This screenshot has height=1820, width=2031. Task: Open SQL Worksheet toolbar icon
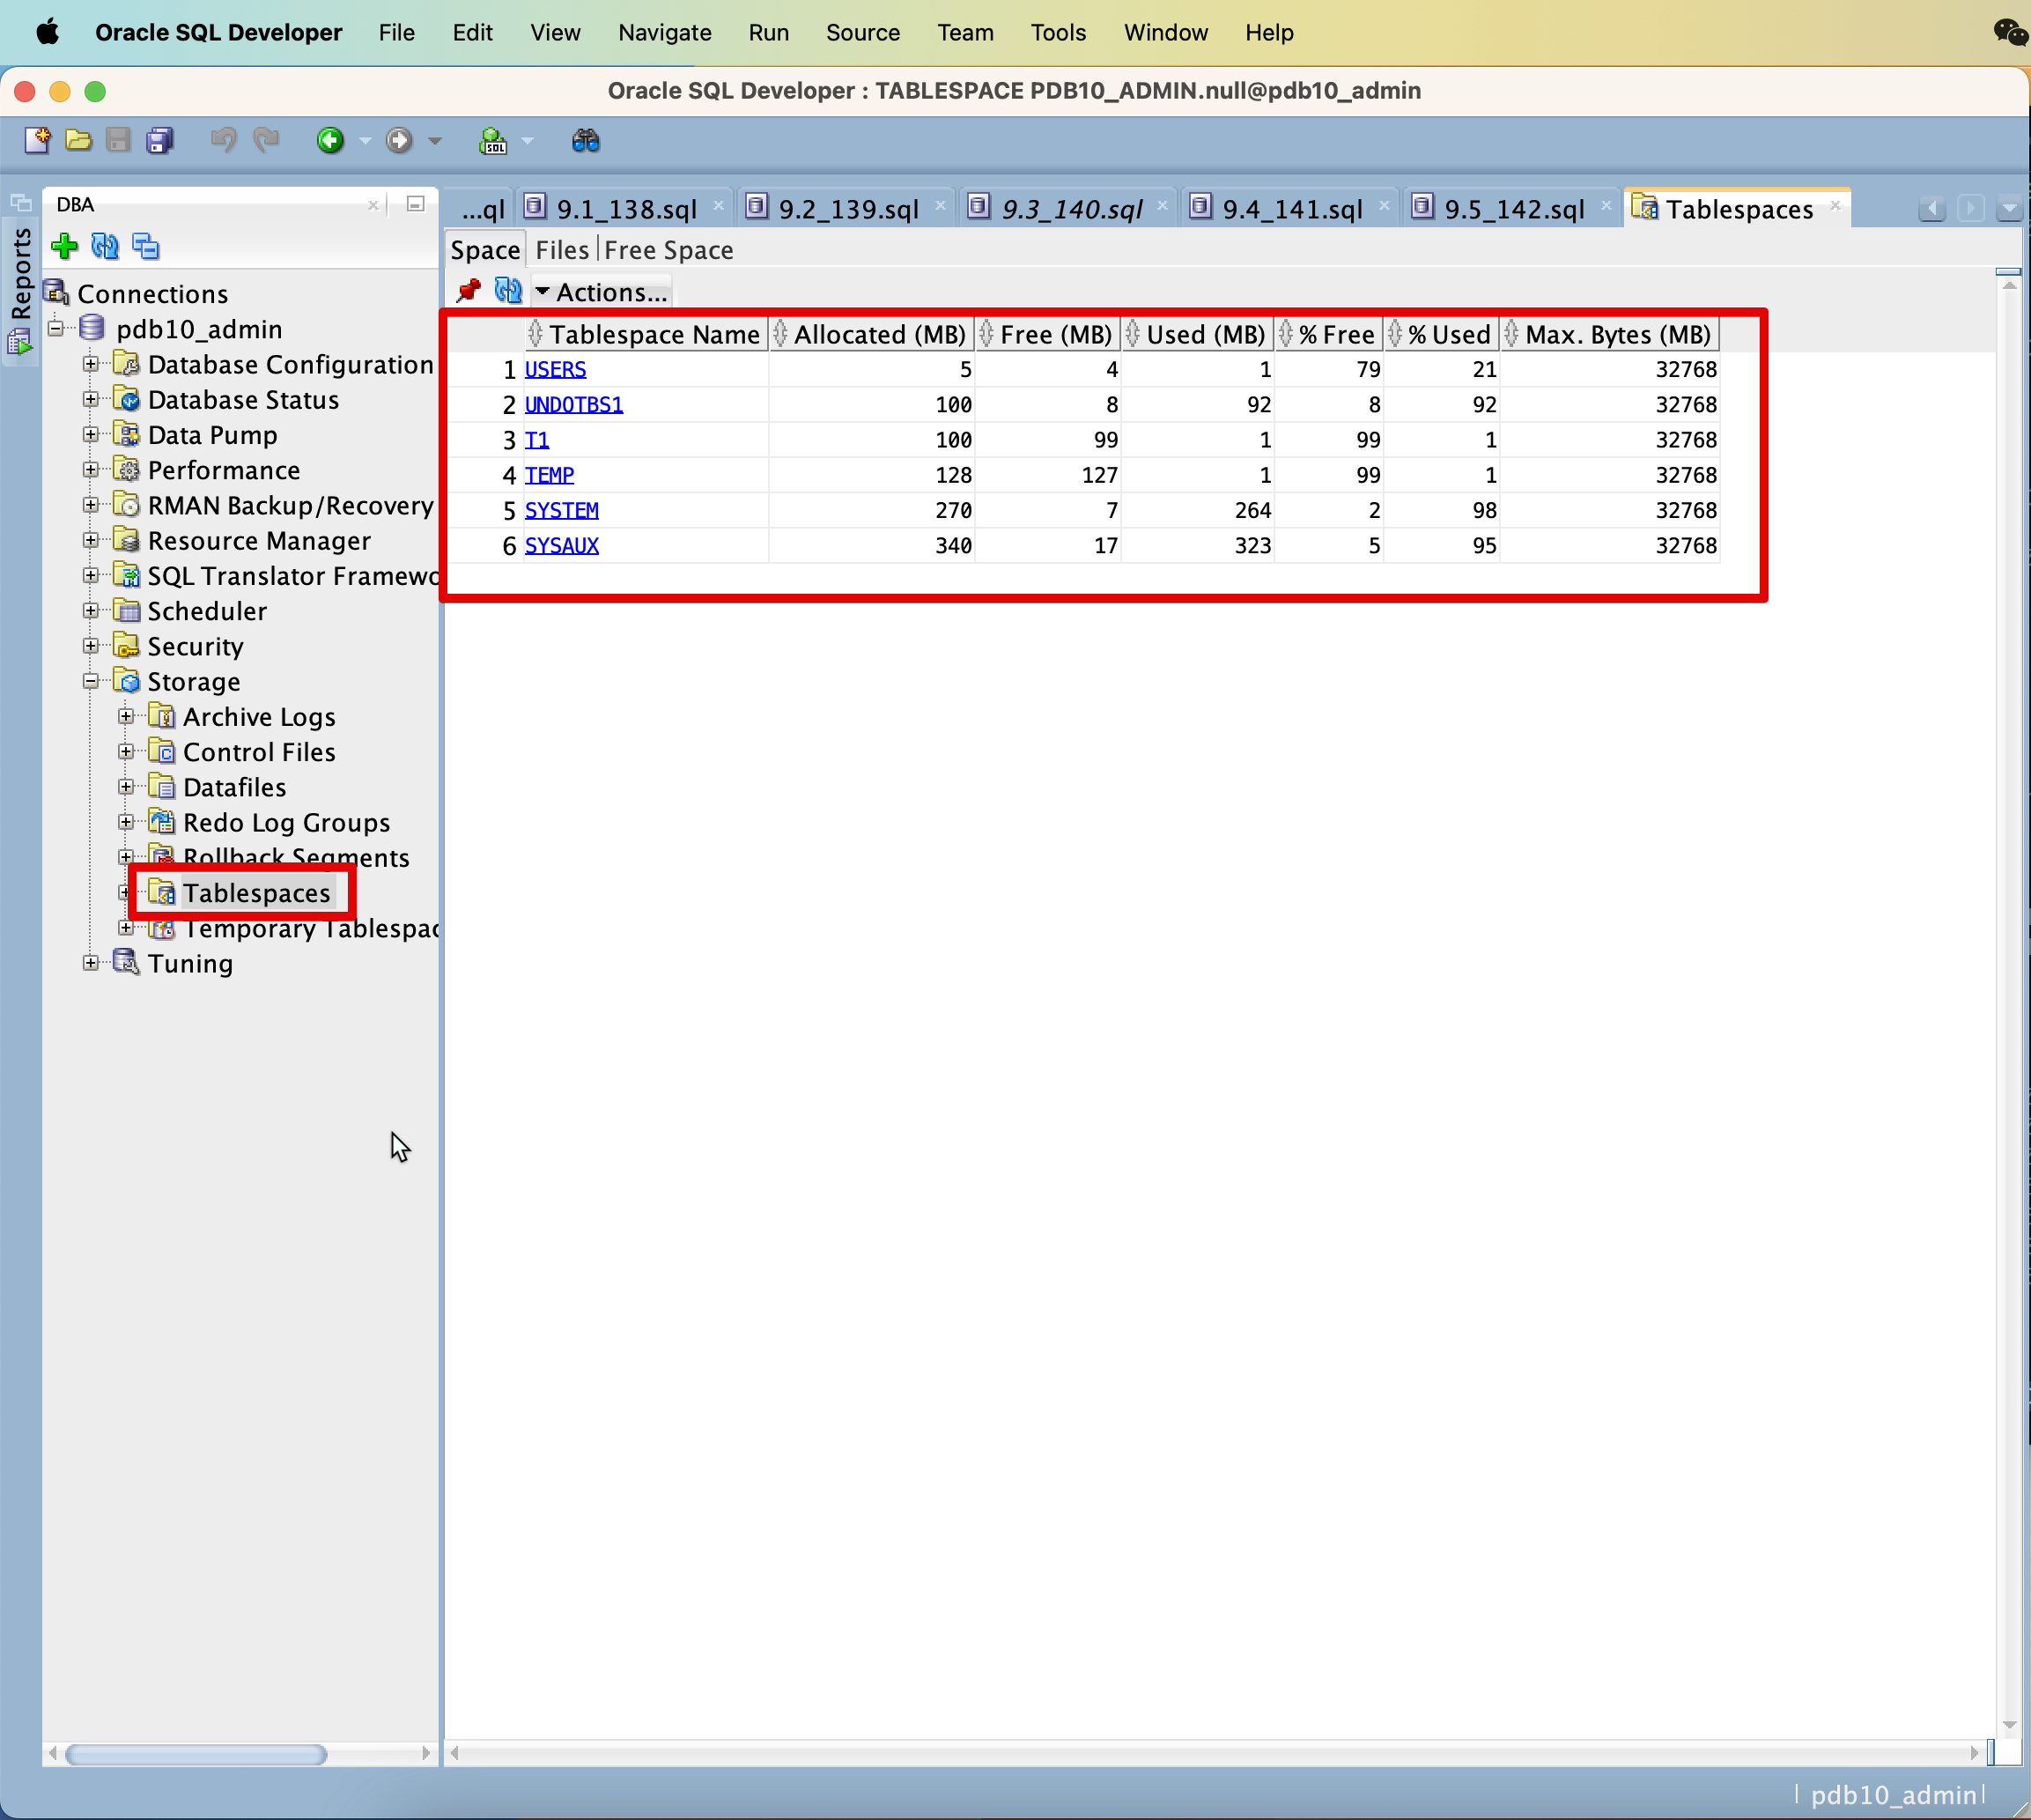(494, 141)
